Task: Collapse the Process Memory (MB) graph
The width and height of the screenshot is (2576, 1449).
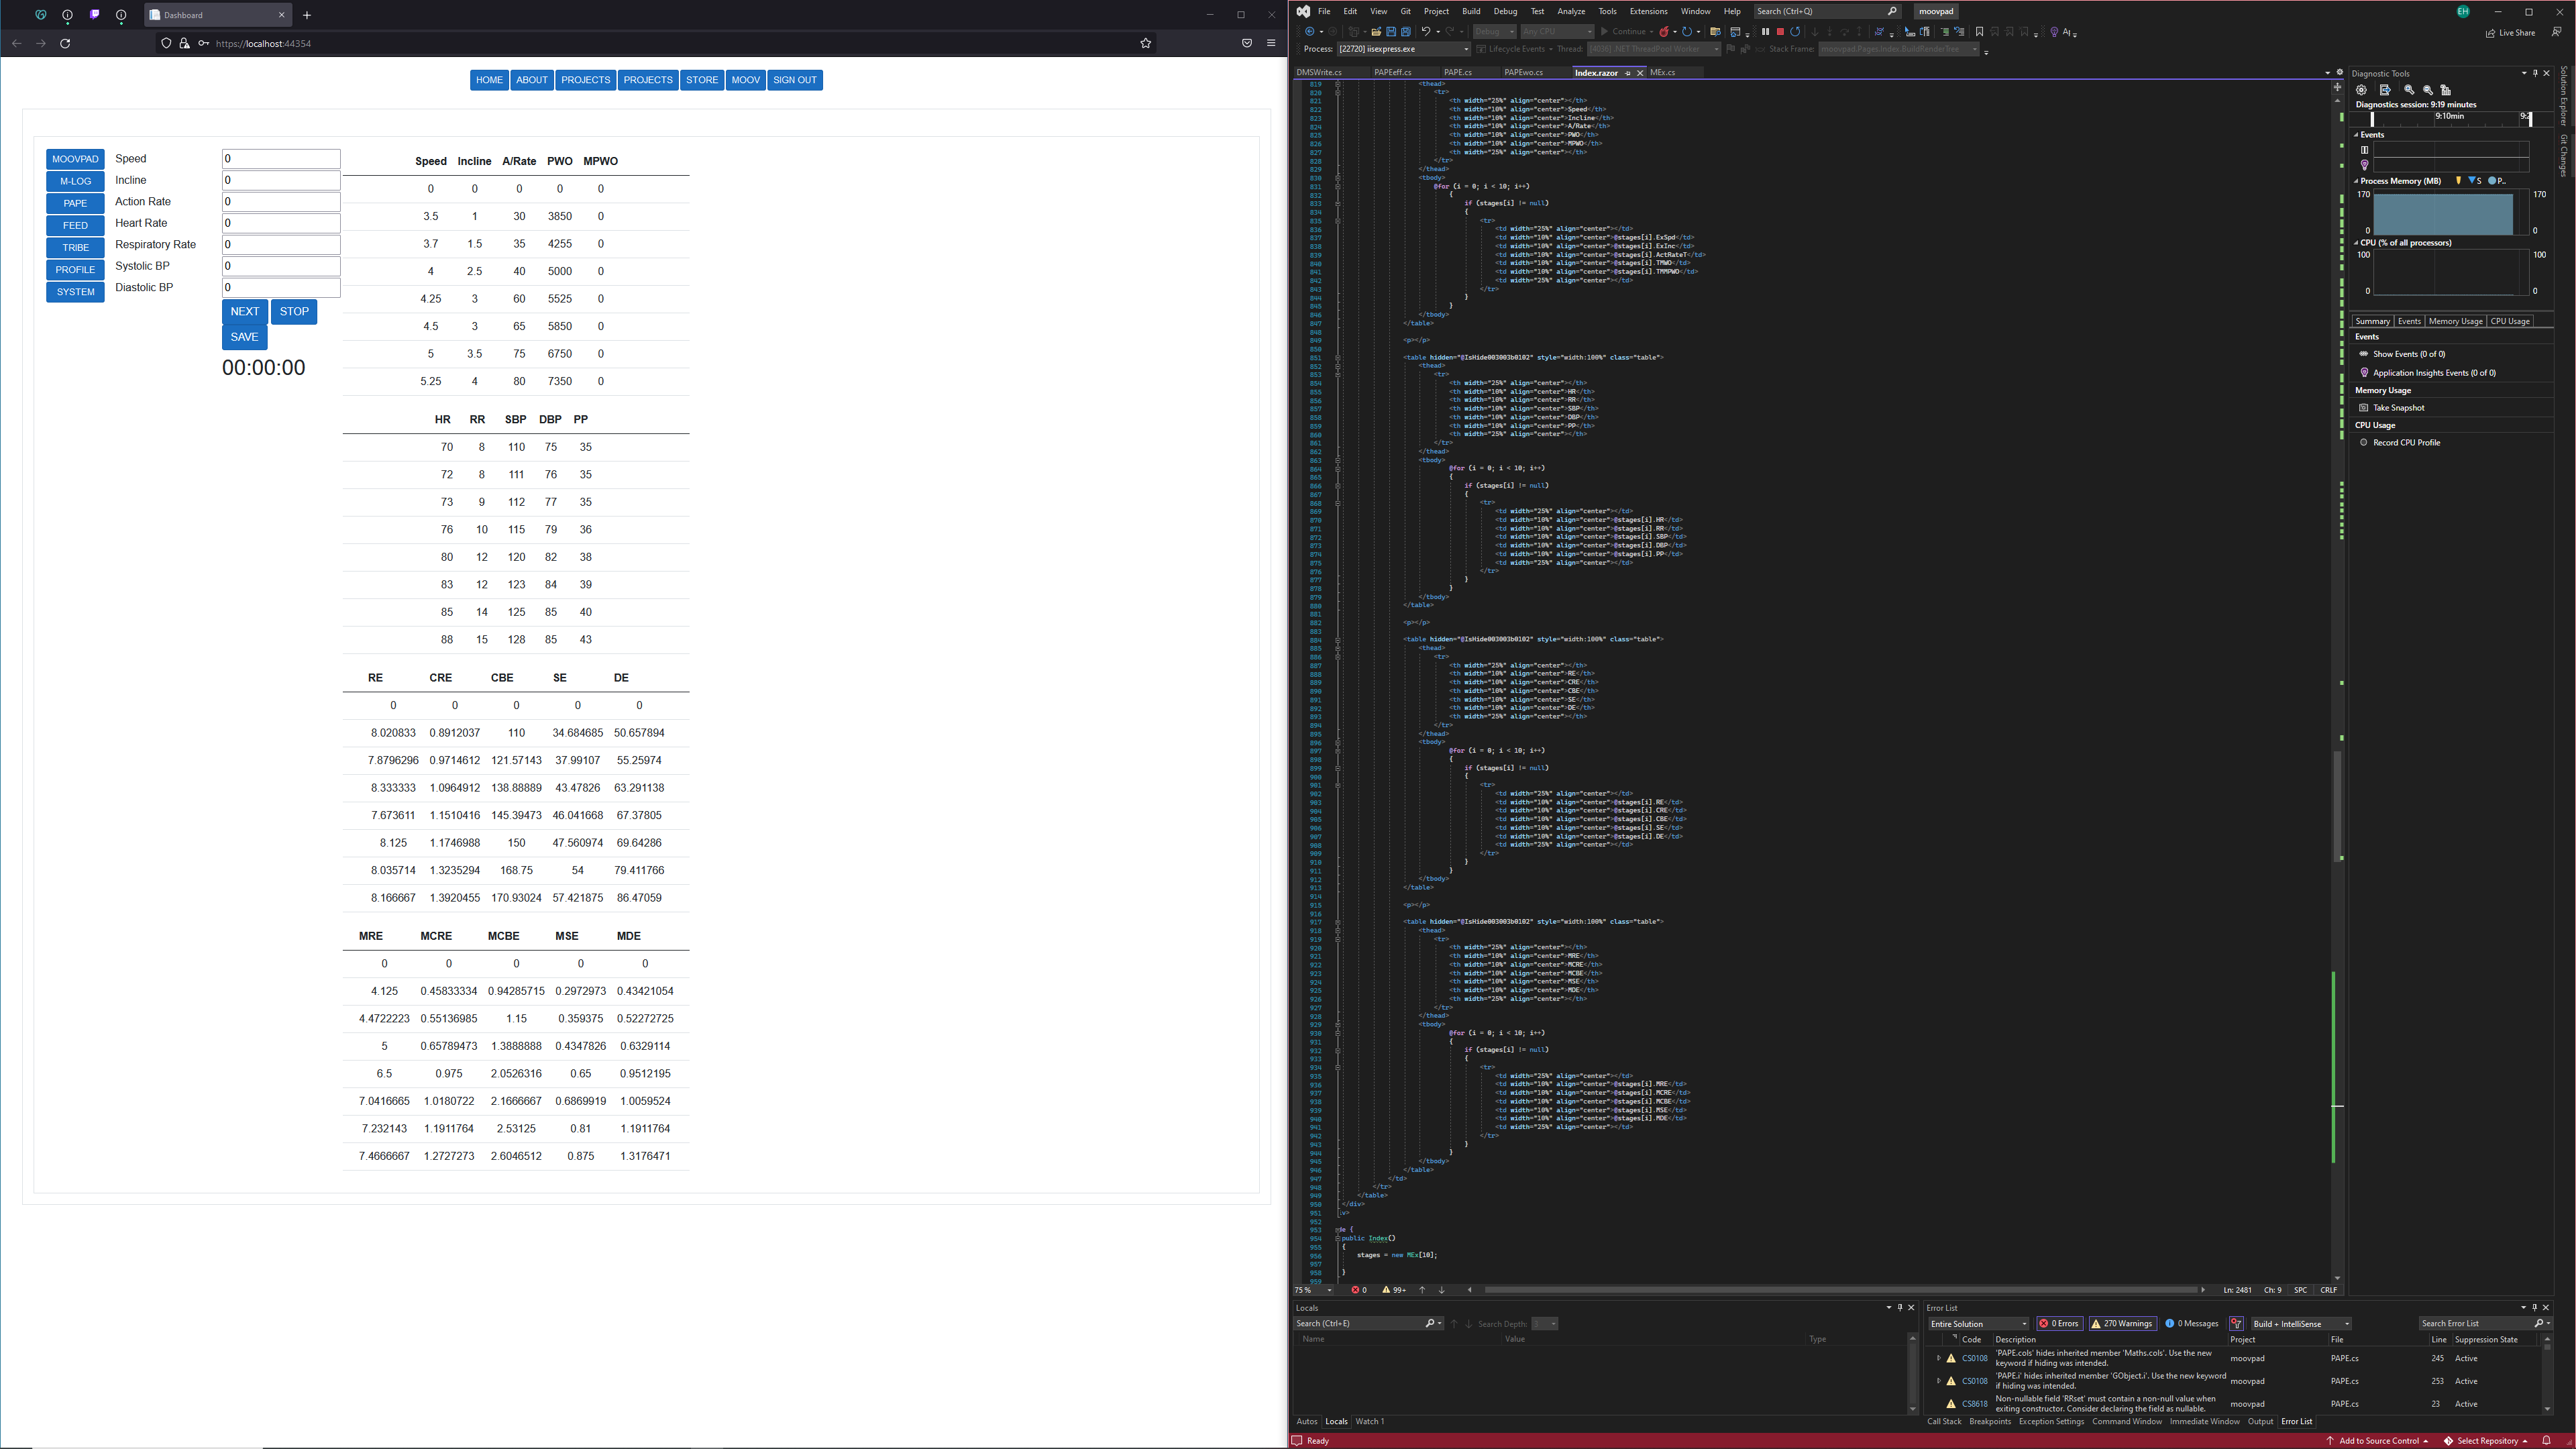Action: click(2356, 181)
